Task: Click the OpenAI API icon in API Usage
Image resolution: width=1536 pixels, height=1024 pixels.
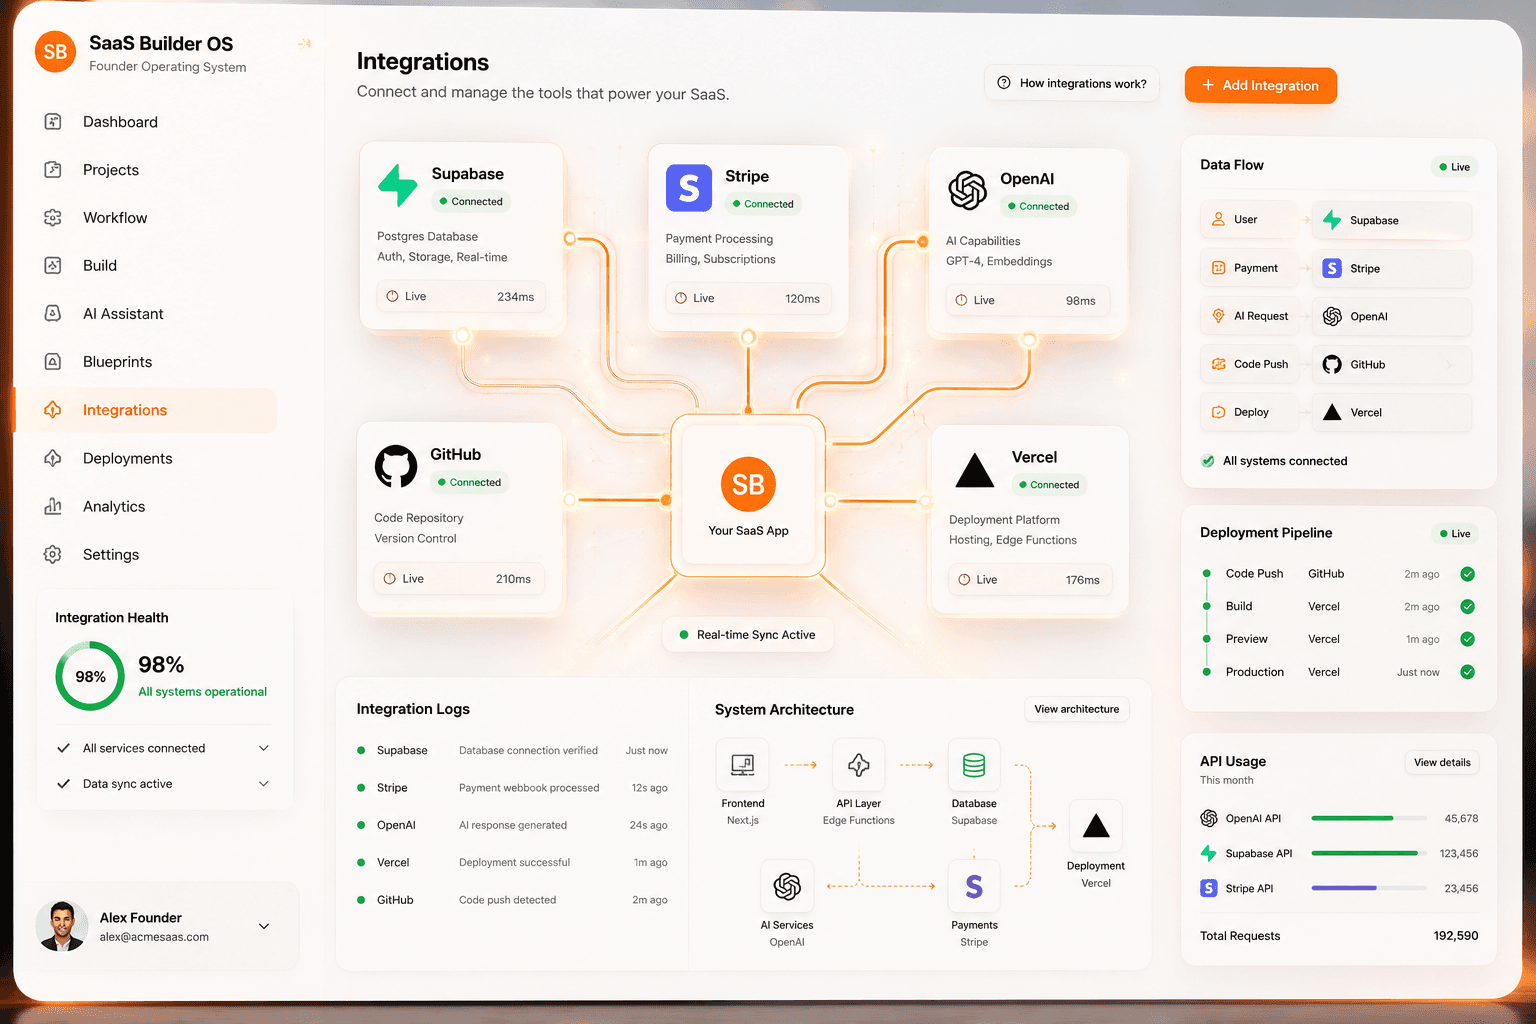Action: point(1209,818)
